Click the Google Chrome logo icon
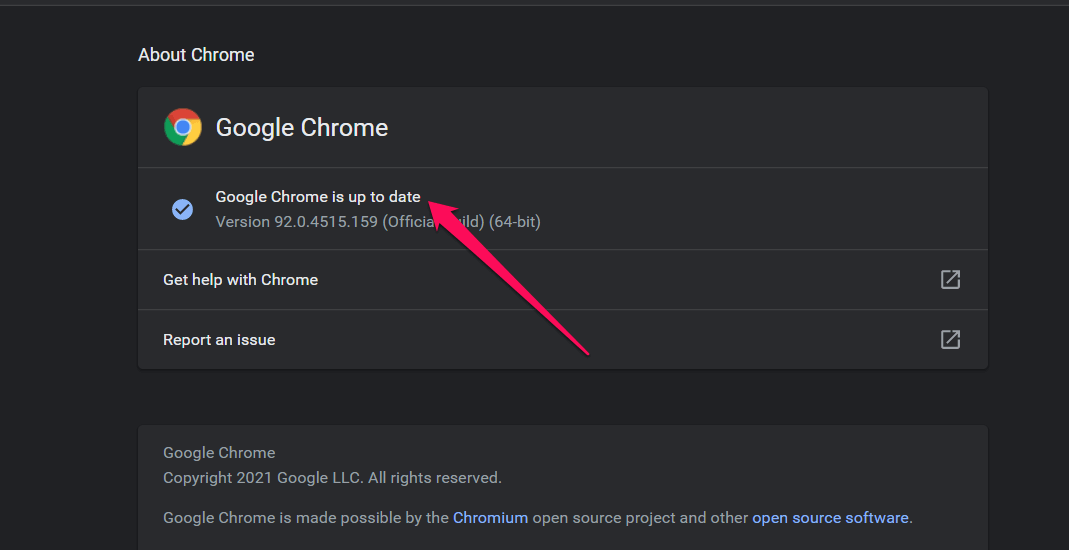This screenshot has height=550, width=1069. coord(183,127)
